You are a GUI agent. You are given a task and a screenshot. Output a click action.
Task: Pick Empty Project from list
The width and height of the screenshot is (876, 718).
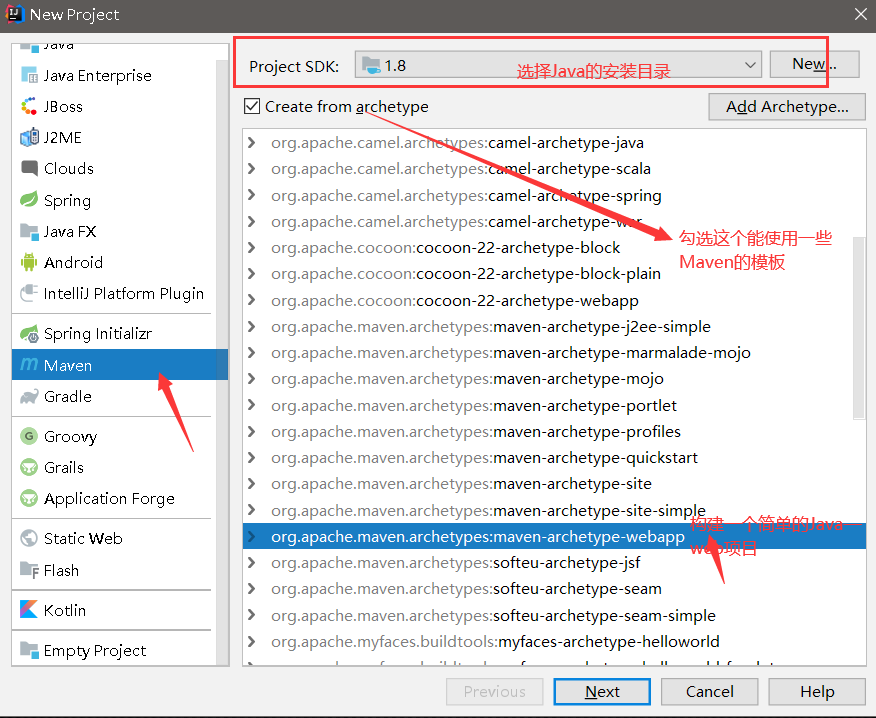click(113, 650)
